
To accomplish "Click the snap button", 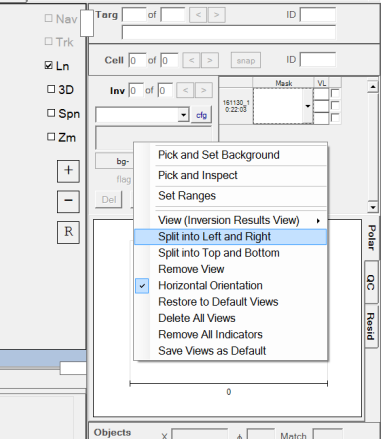I will point(246,60).
